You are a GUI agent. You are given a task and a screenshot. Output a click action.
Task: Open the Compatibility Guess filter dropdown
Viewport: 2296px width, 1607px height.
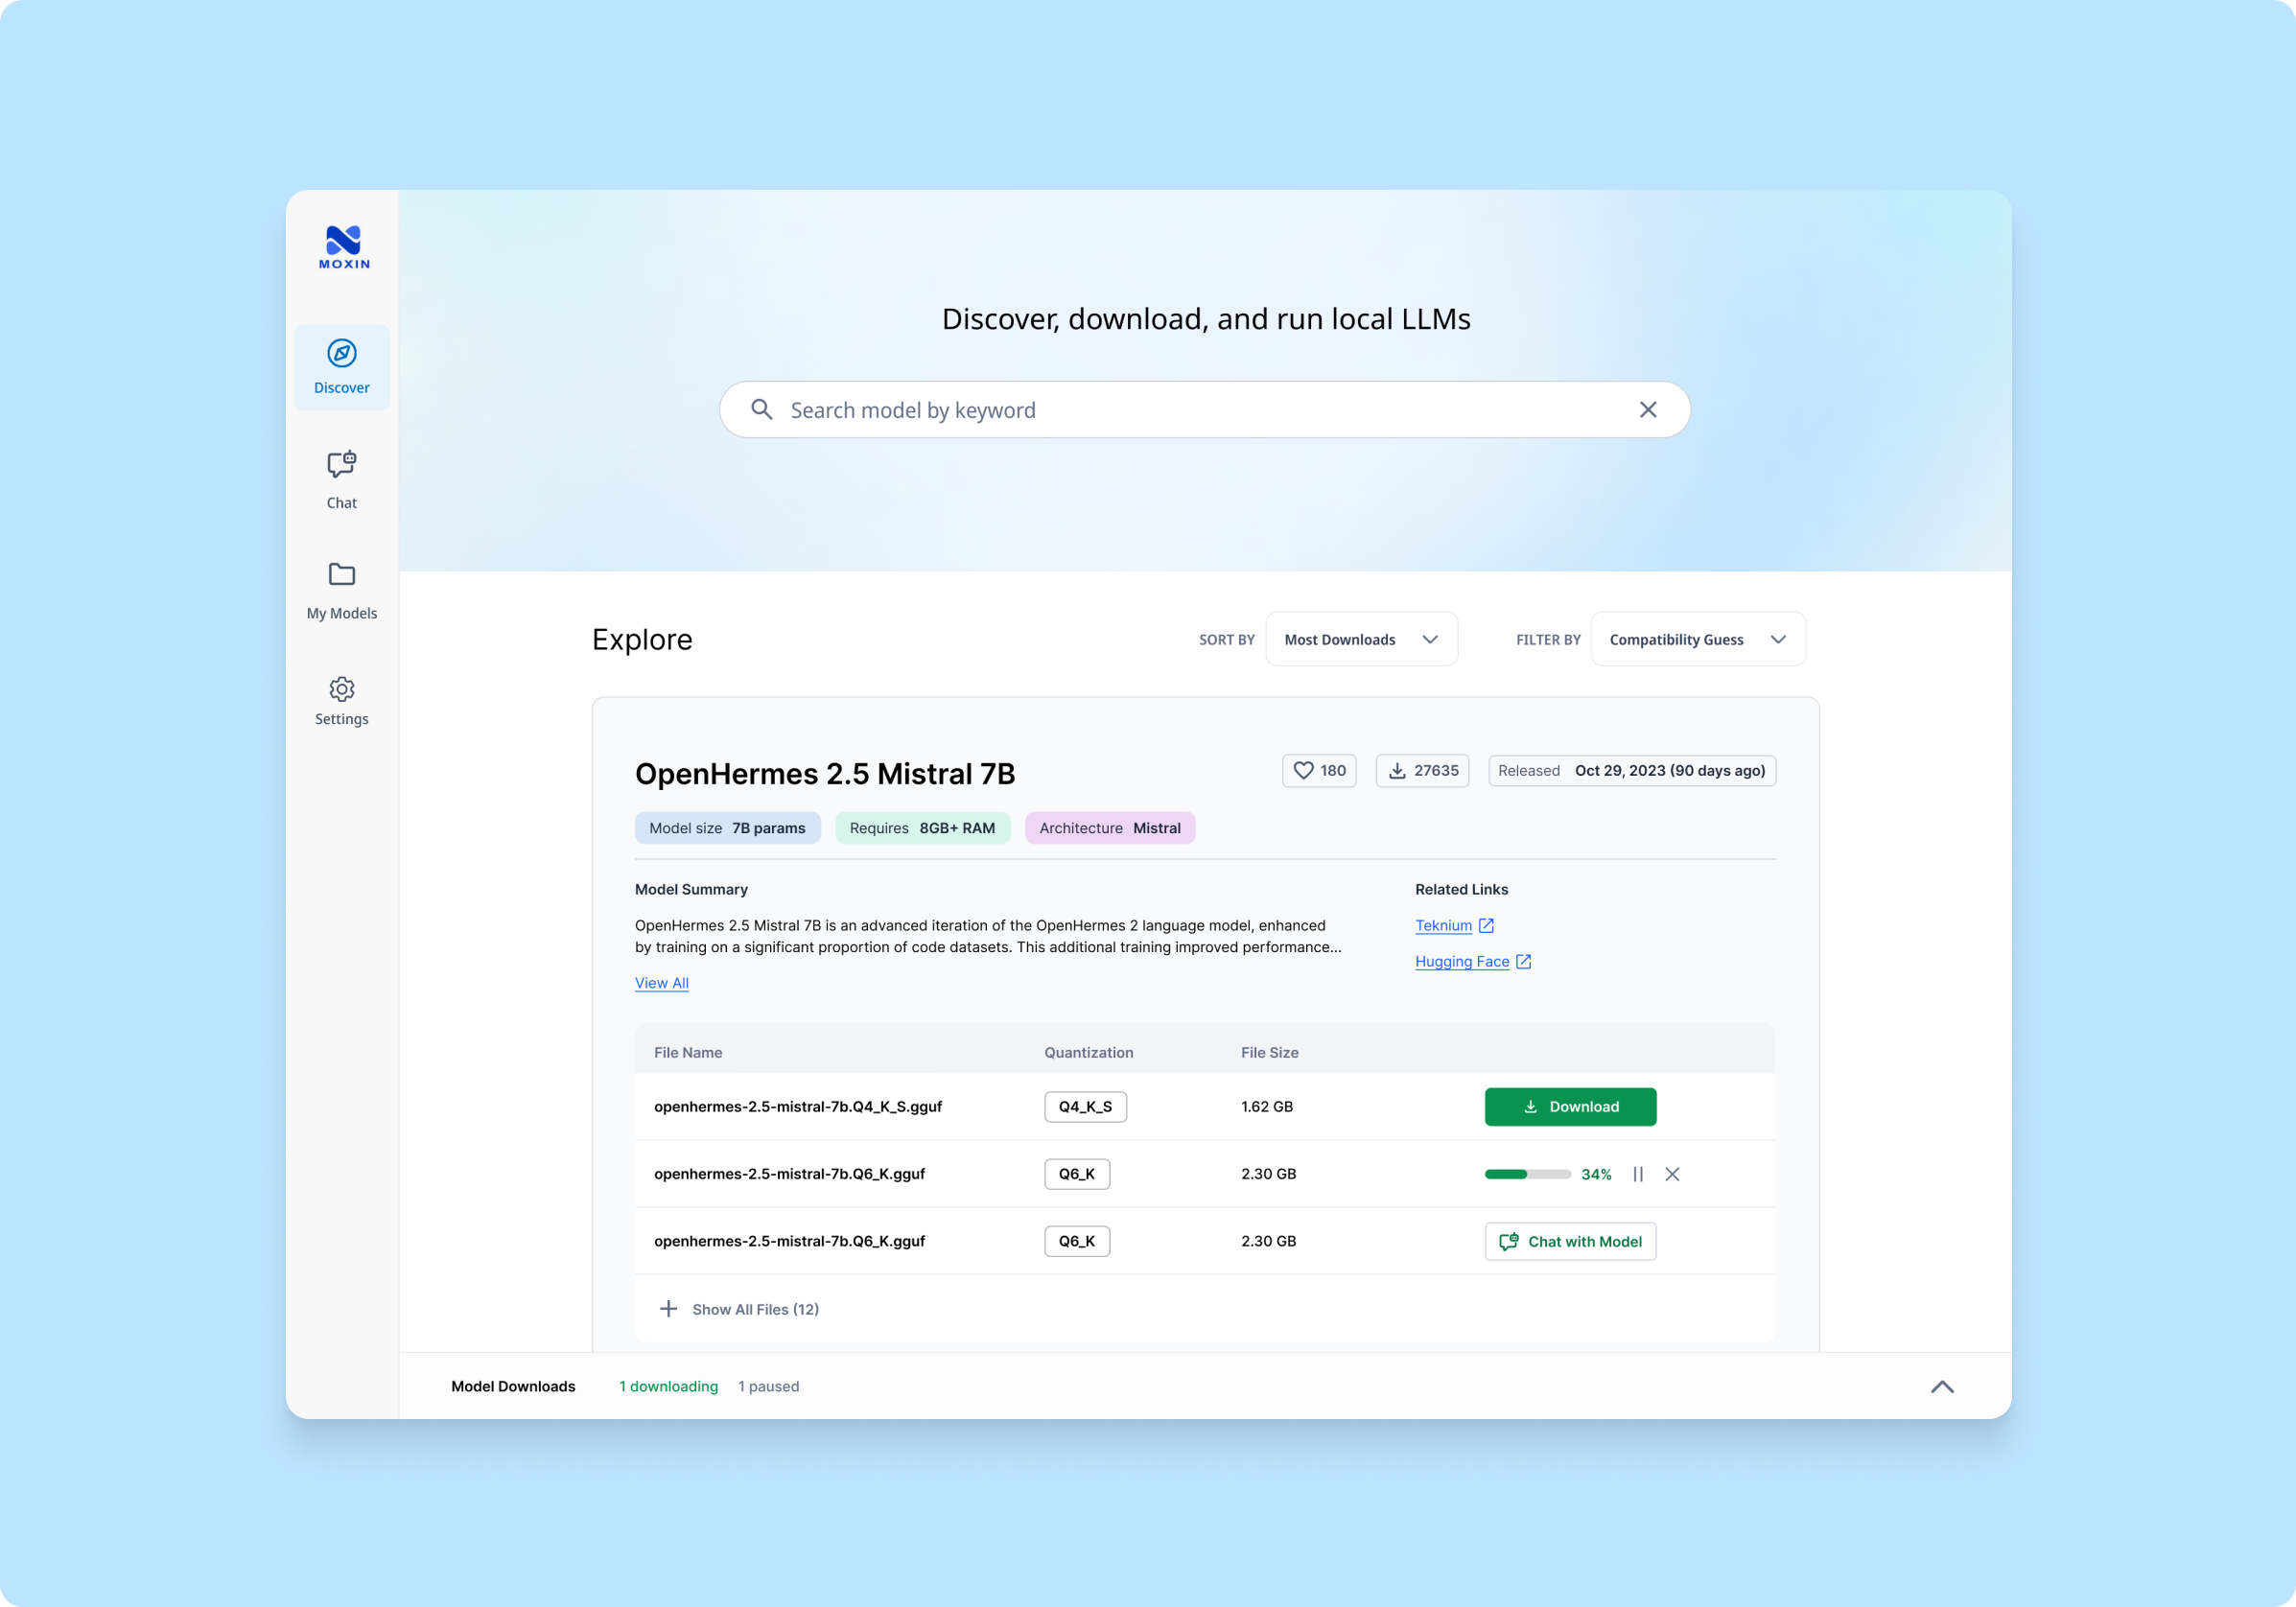(x=1697, y=640)
